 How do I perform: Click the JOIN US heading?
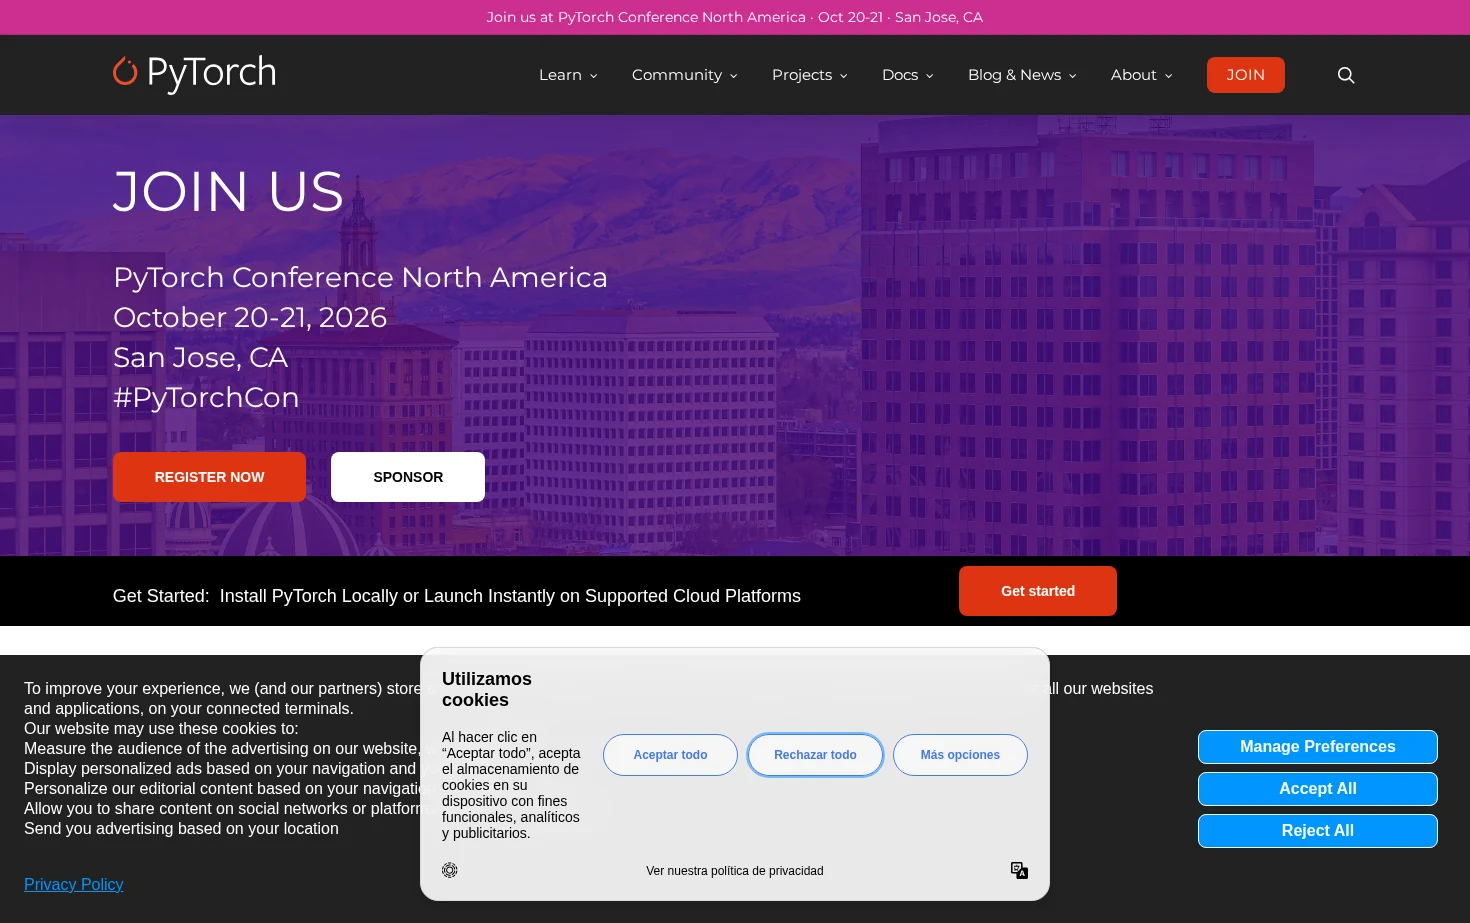click(x=229, y=191)
